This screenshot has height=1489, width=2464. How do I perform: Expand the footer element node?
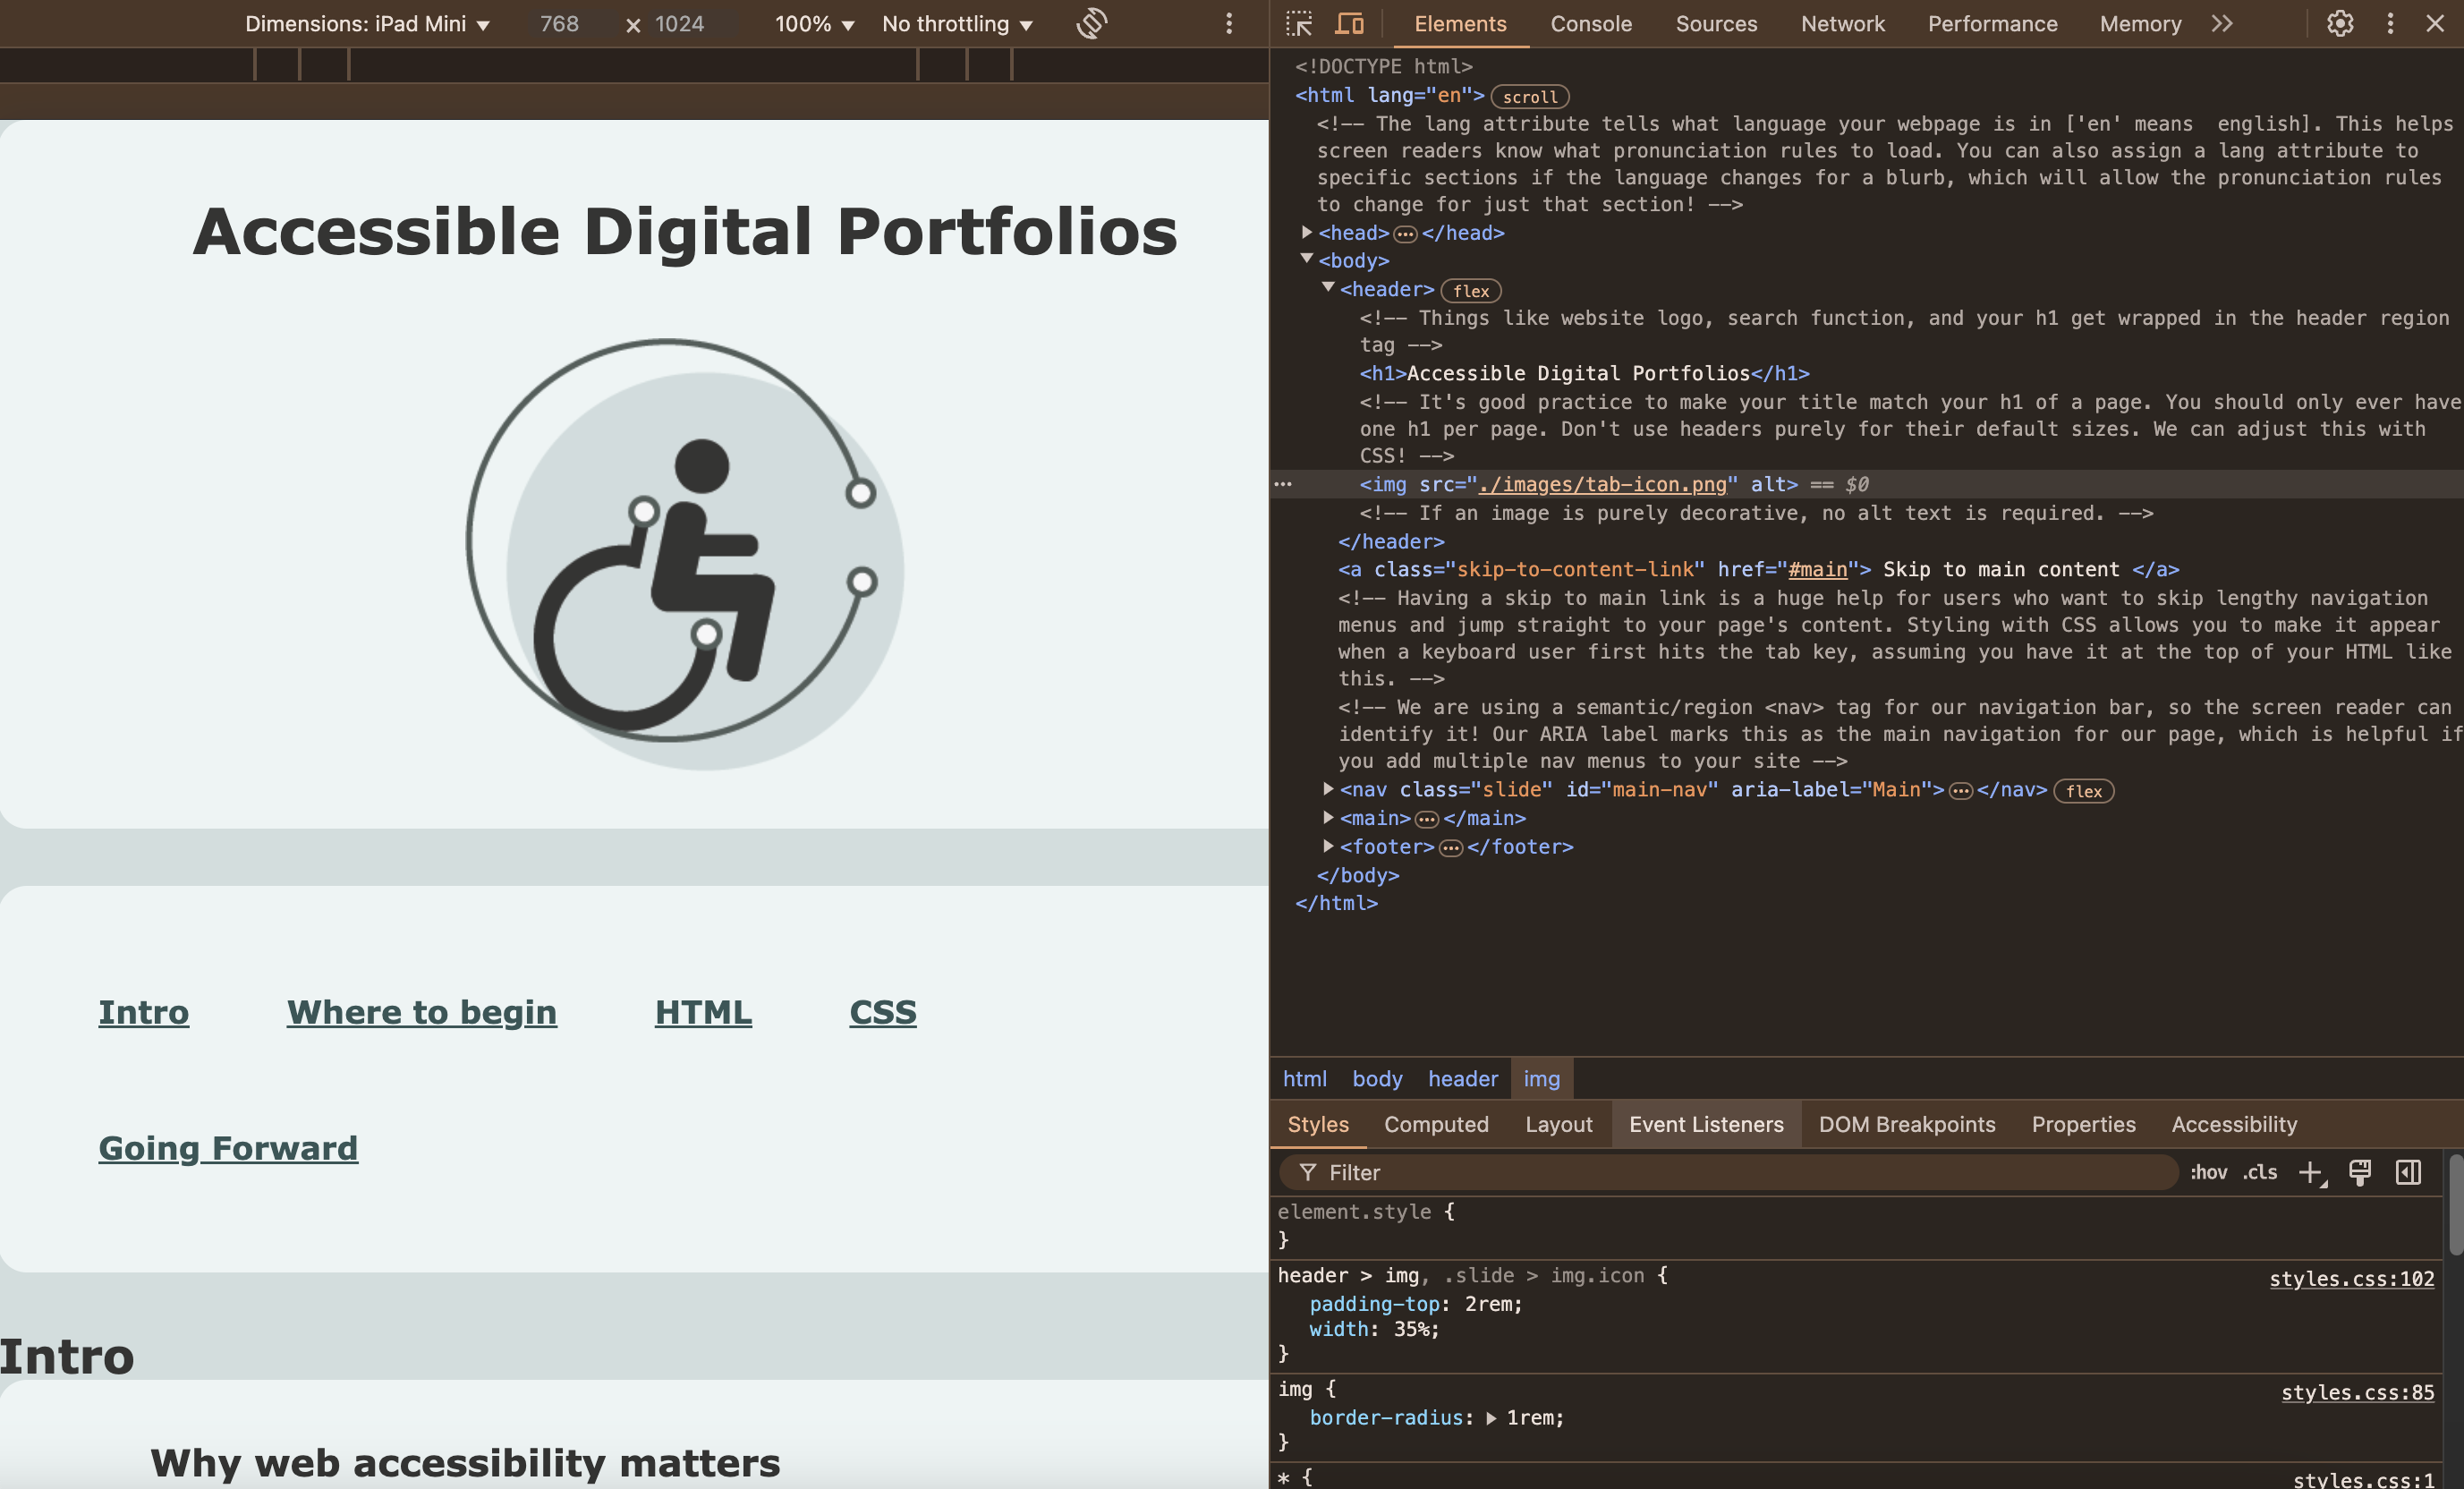point(1328,846)
